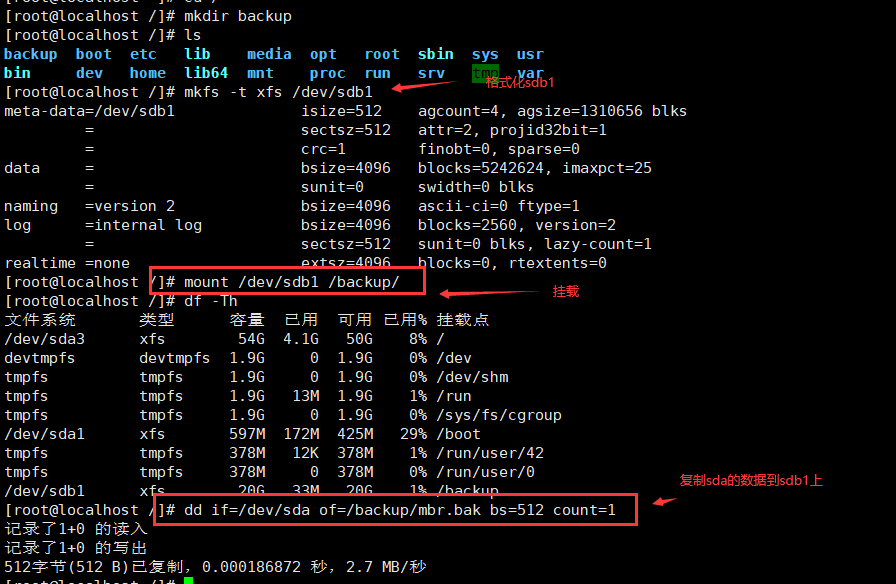Click the '文件系统' column header
Image resolution: width=896 pixels, height=584 pixels.
[40, 319]
